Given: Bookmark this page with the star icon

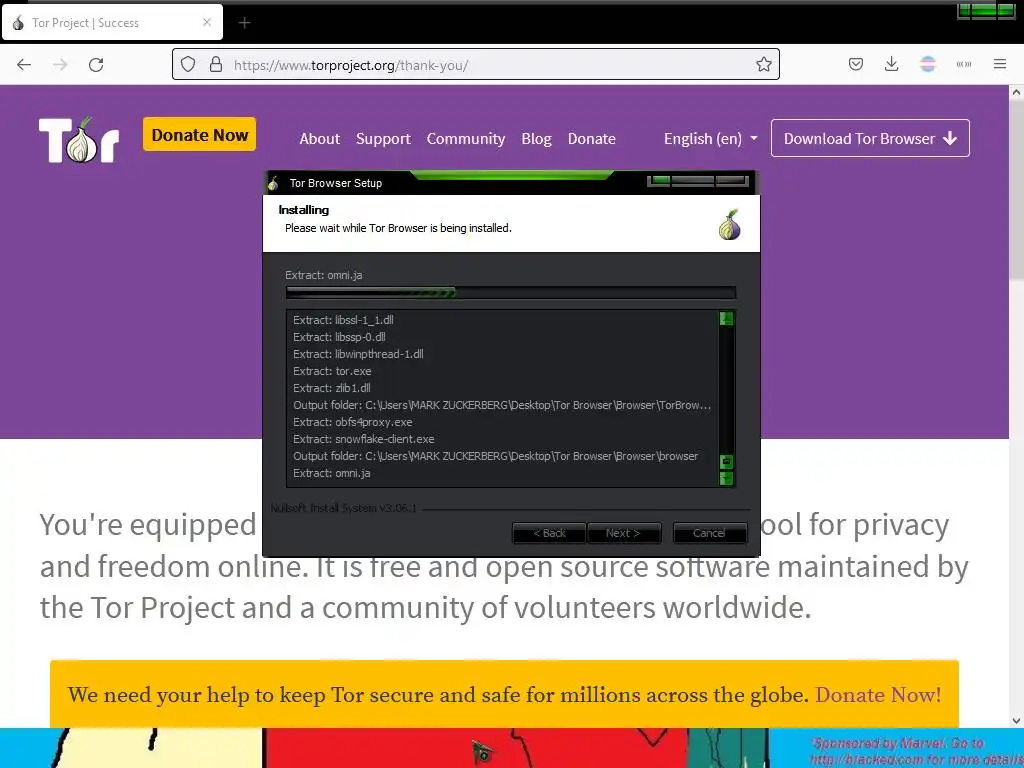Looking at the screenshot, I should tap(763, 64).
